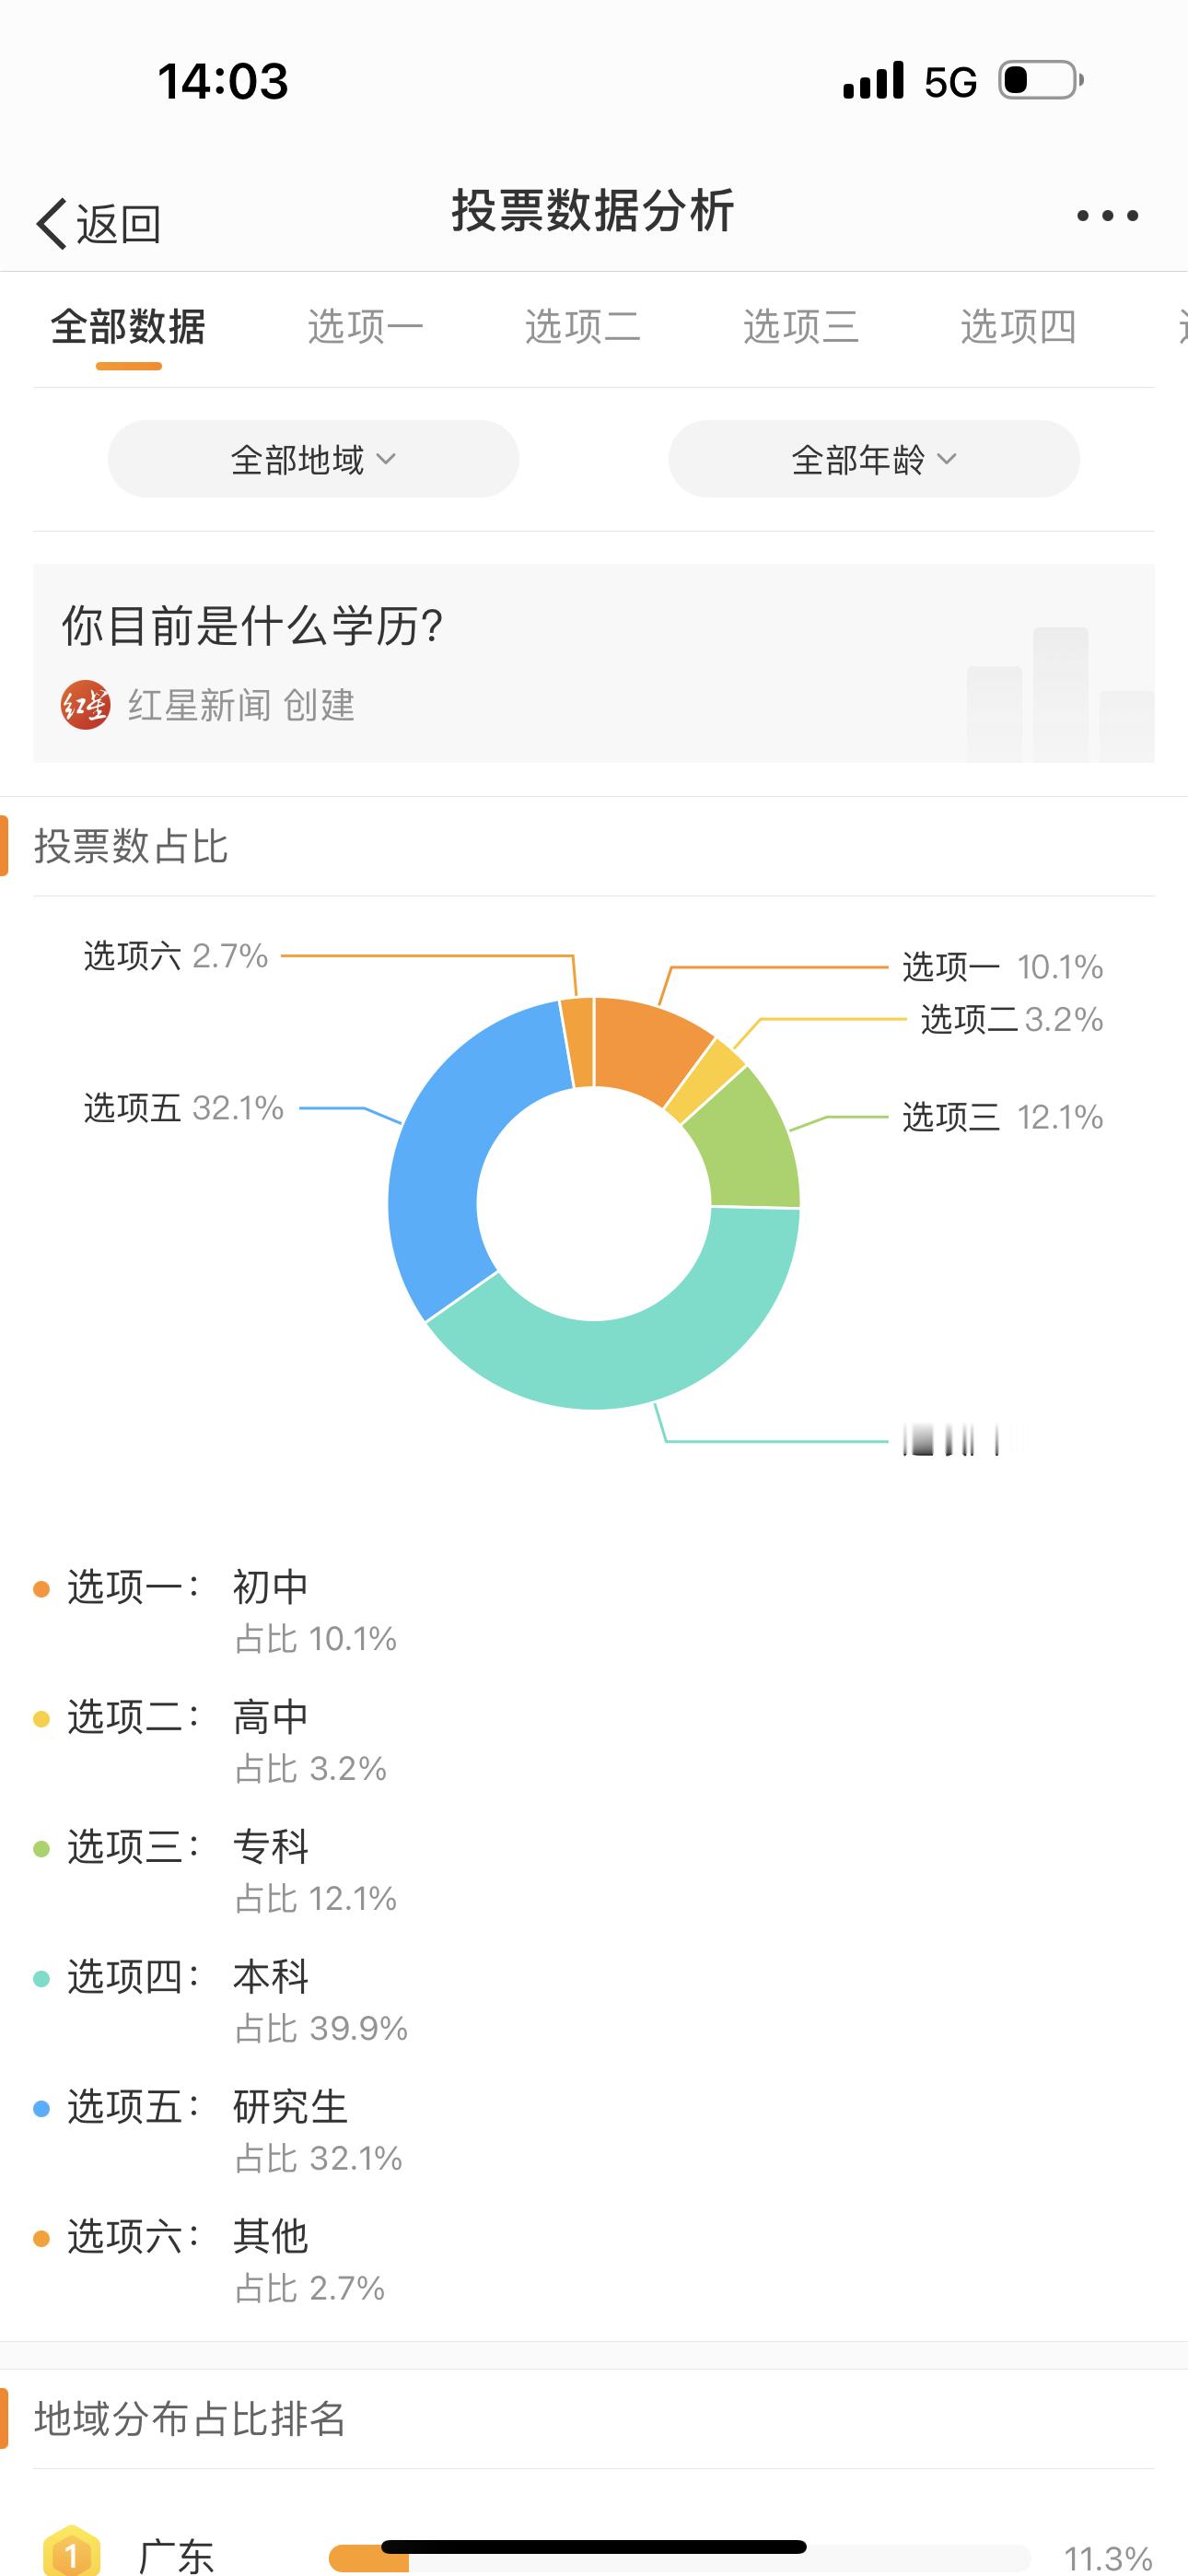Open the 选项四 tab

(x=1018, y=327)
